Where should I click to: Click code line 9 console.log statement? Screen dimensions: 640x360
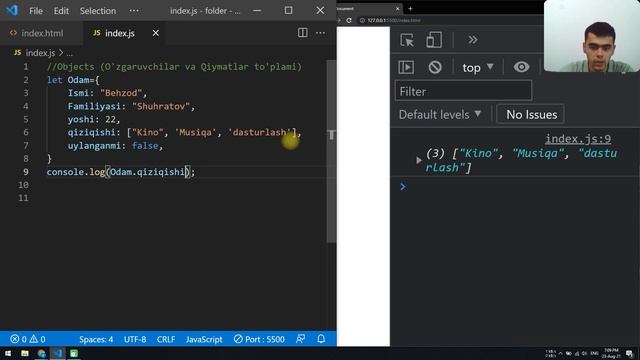[121, 172]
